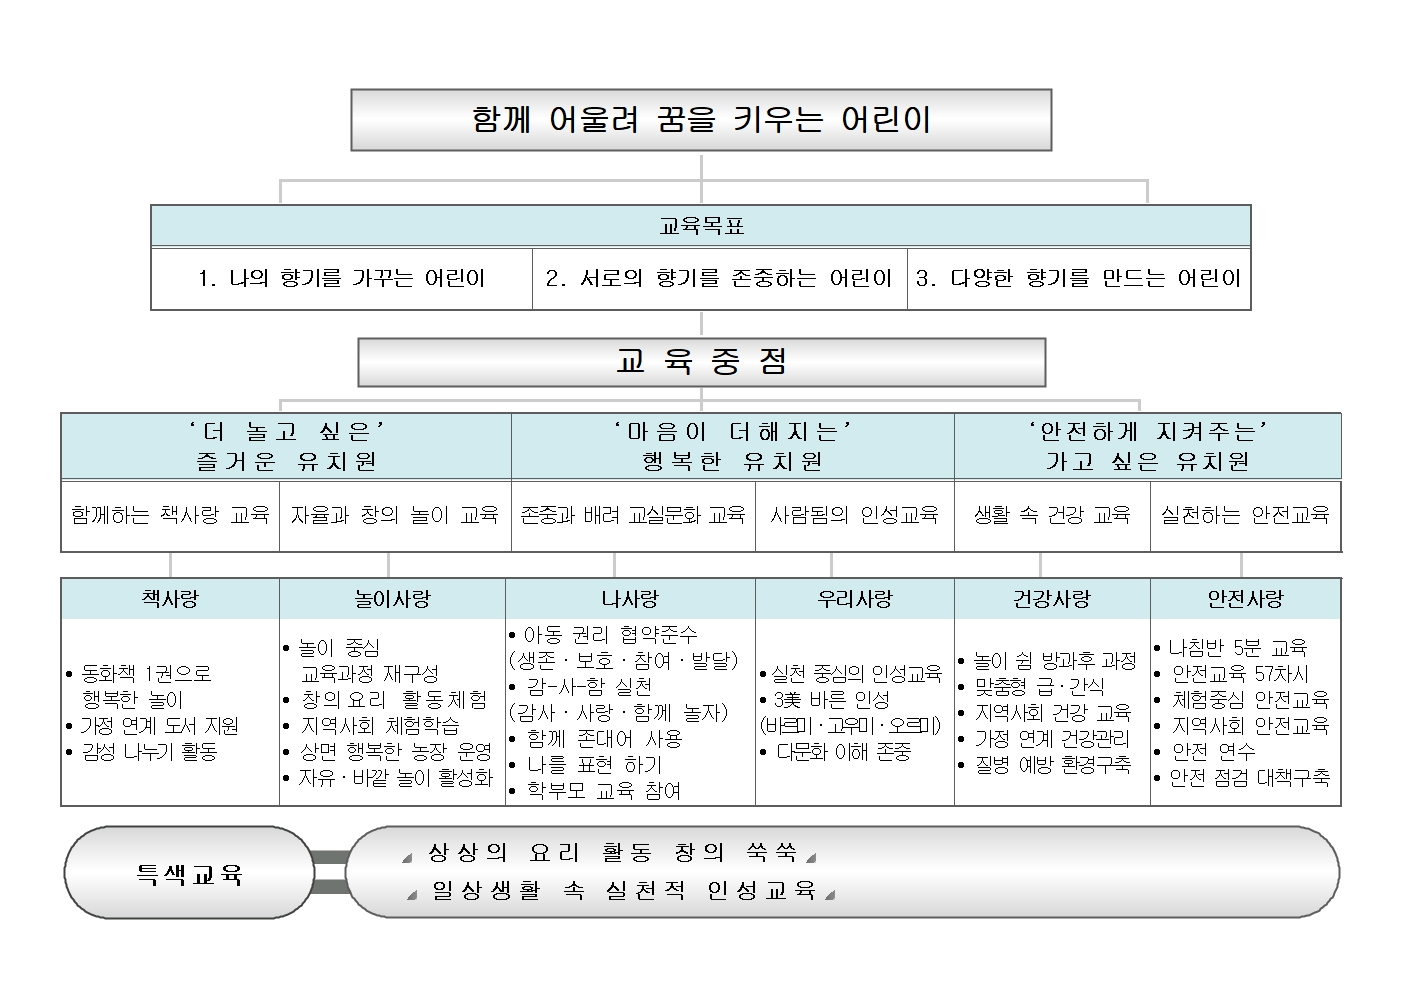Image resolution: width=1403 pixels, height=992 pixels.
Task: Select cell '생활 속 건강 교육'
Action: 1052,515
